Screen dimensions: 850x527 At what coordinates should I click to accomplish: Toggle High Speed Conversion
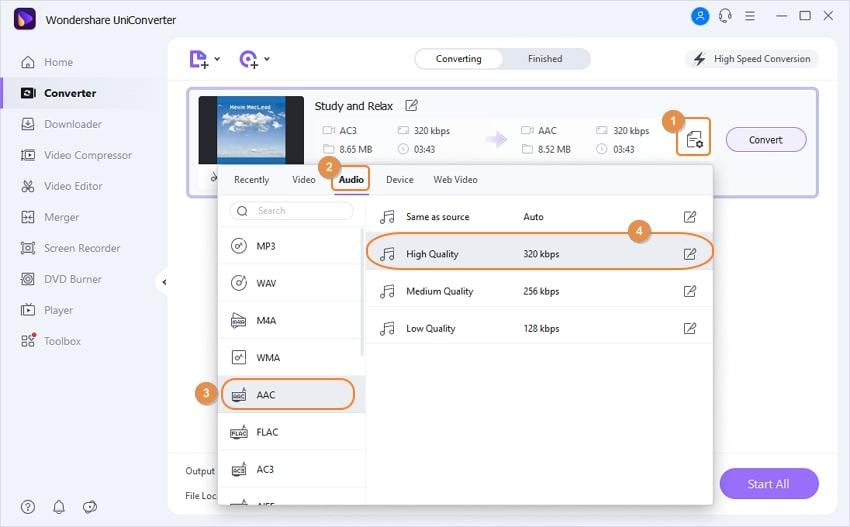tap(752, 59)
